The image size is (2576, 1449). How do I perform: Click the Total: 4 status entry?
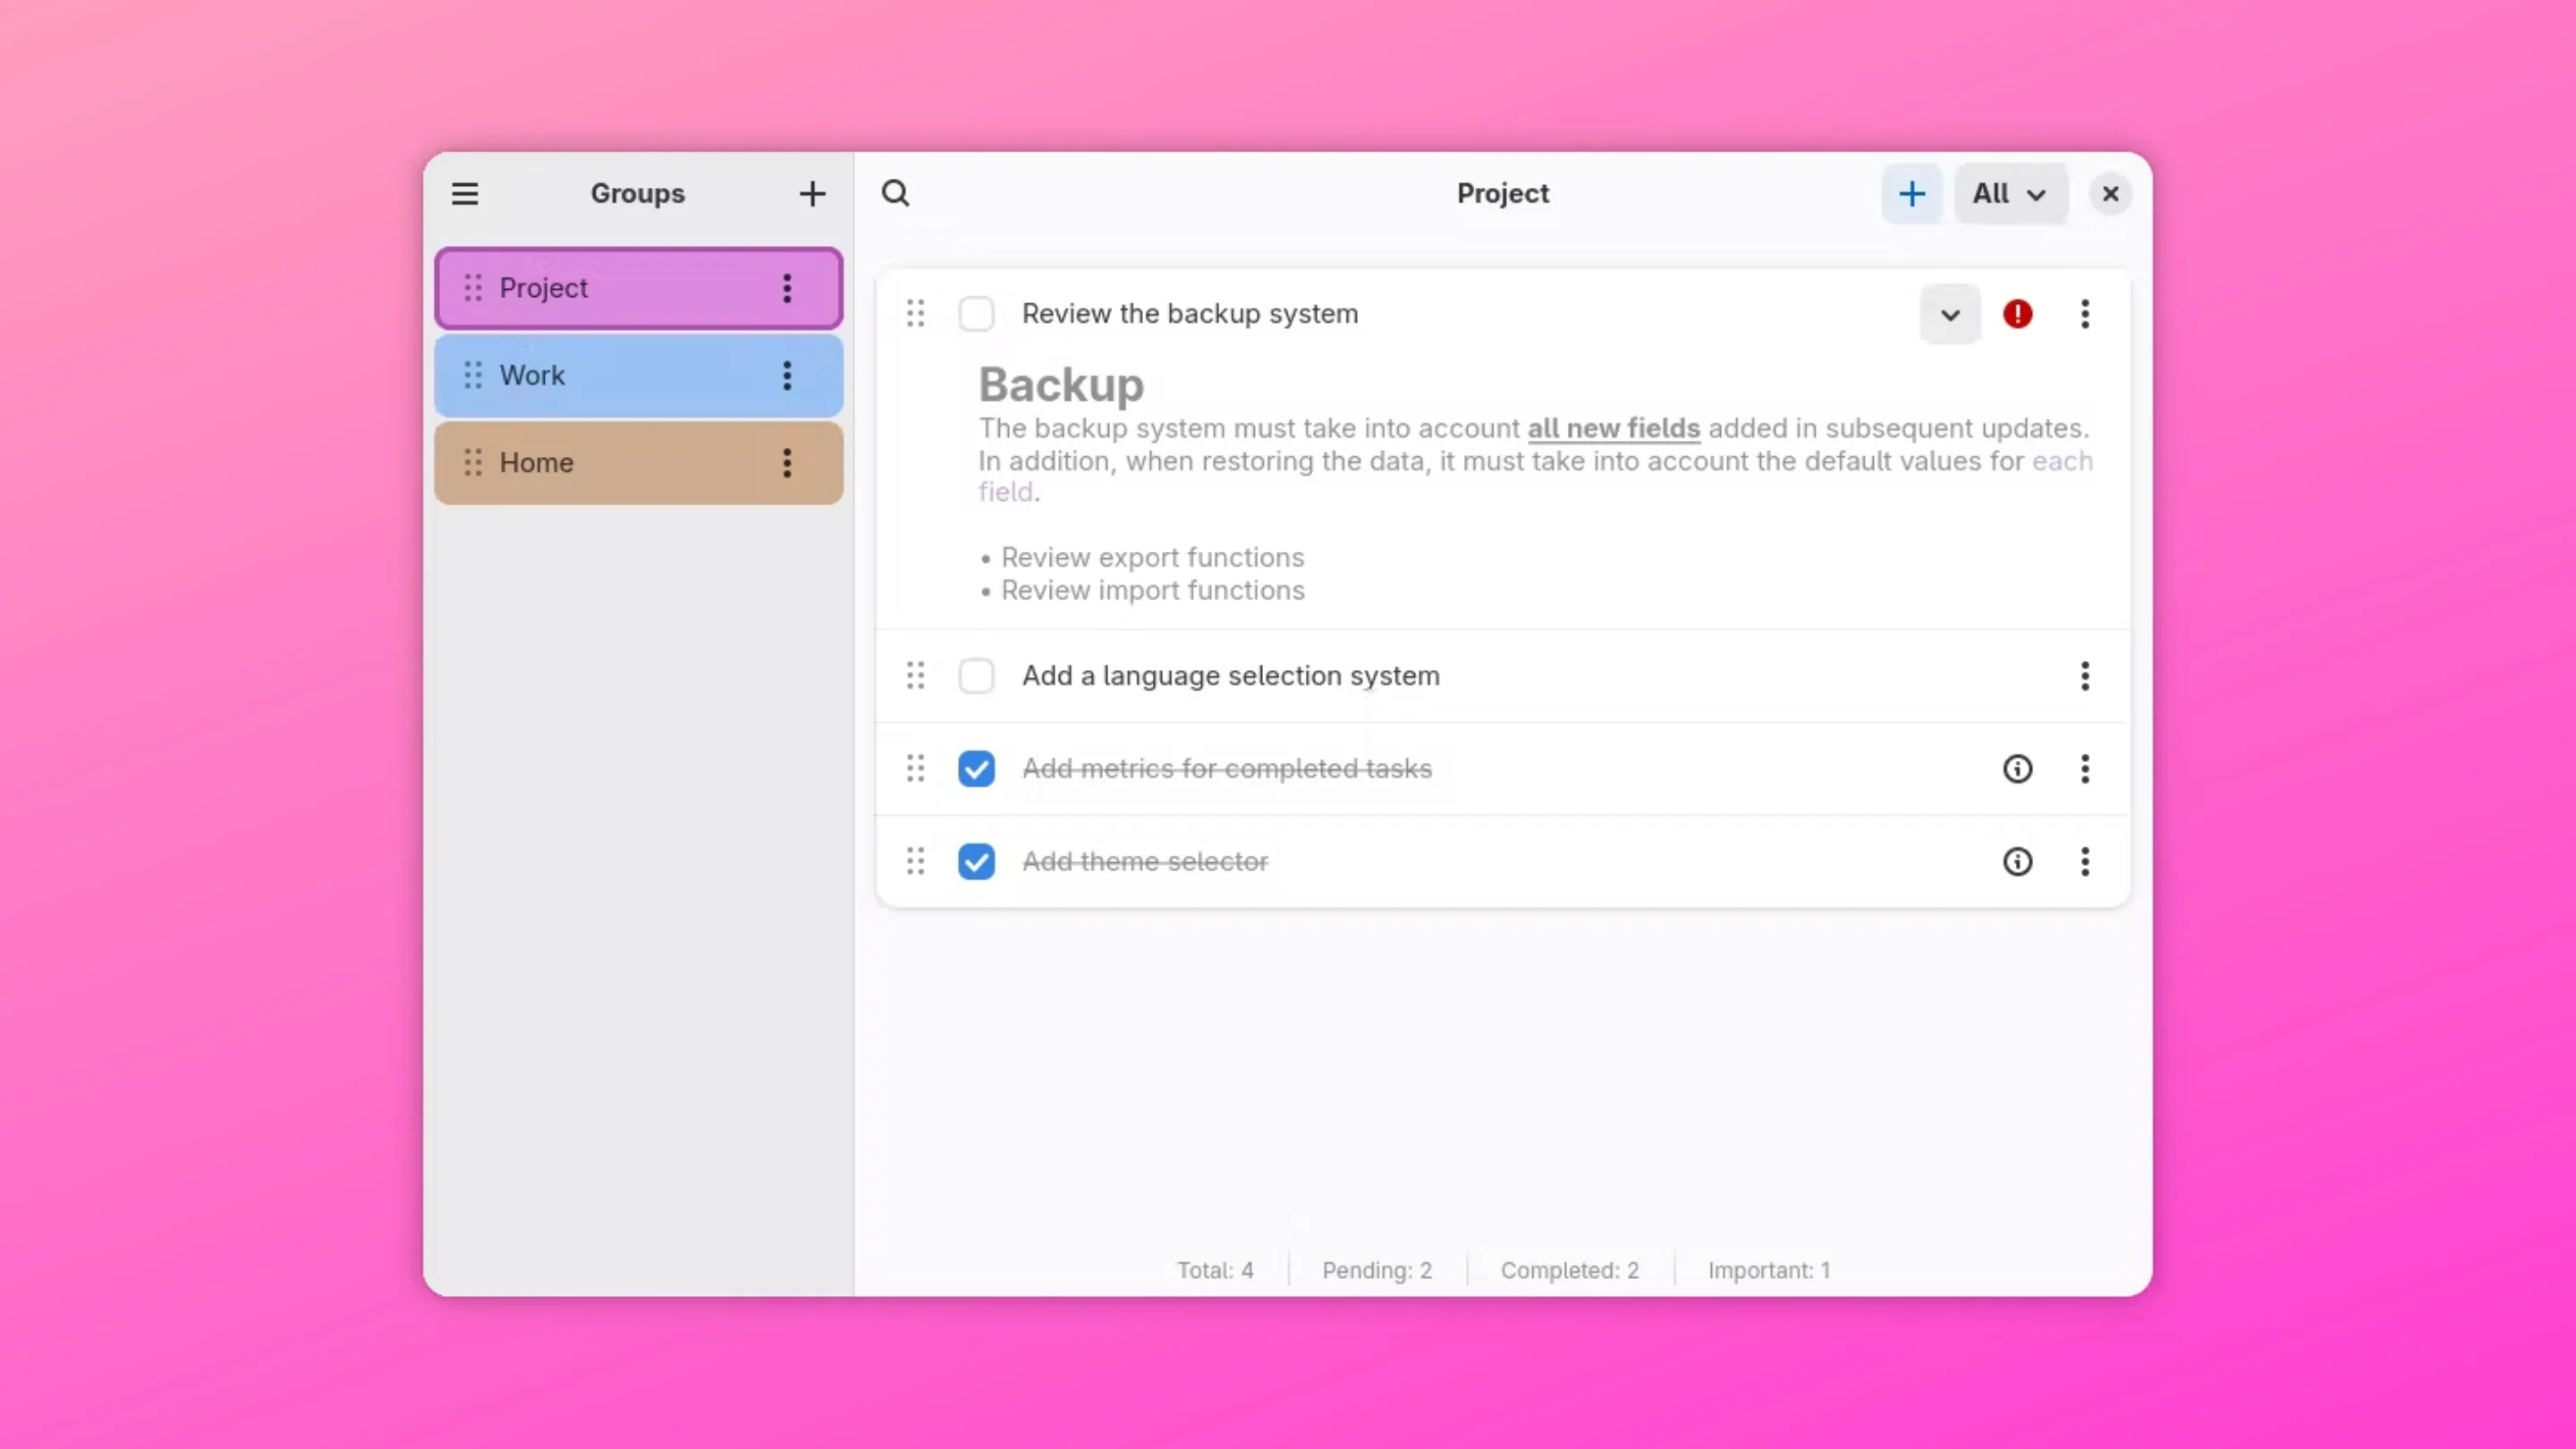1215,1270
